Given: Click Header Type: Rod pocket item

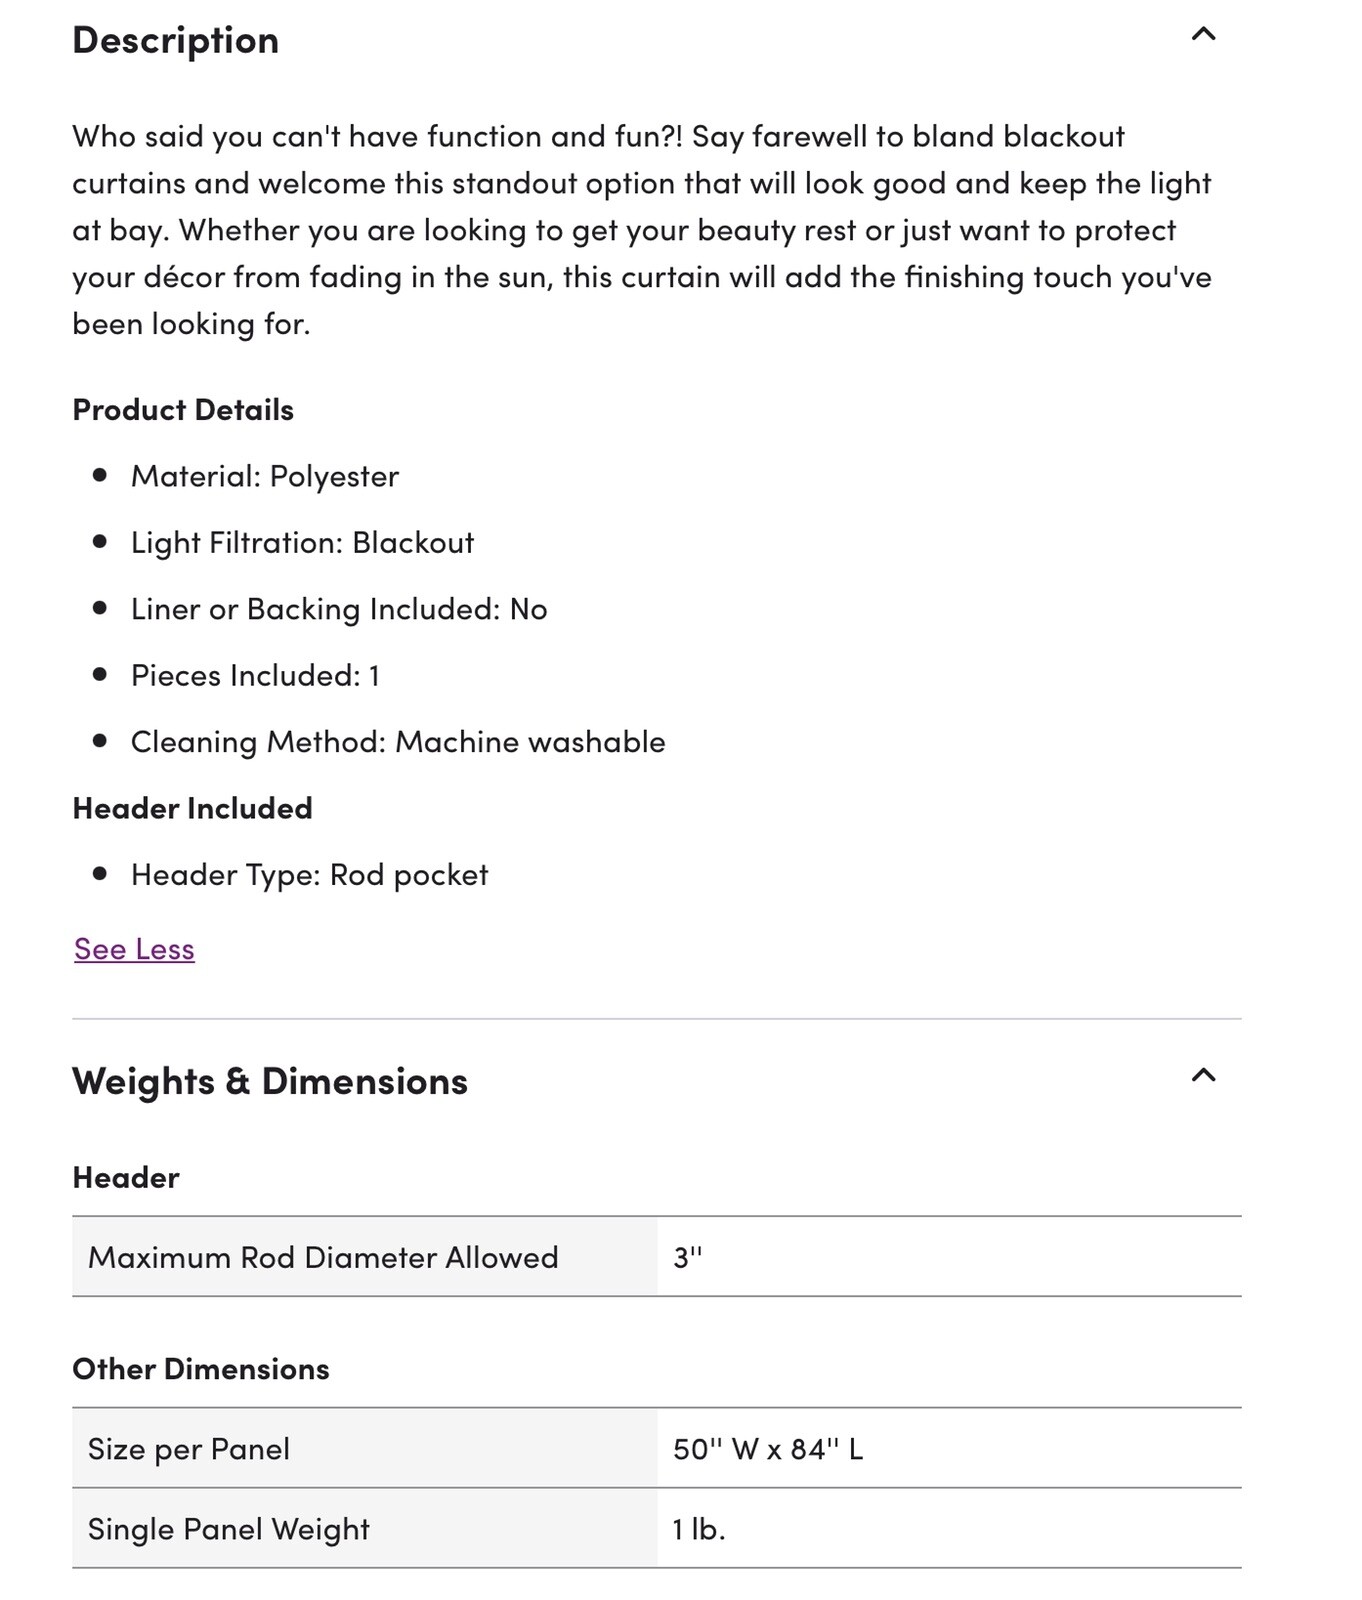Looking at the screenshot, I should (x=310, y=875).
